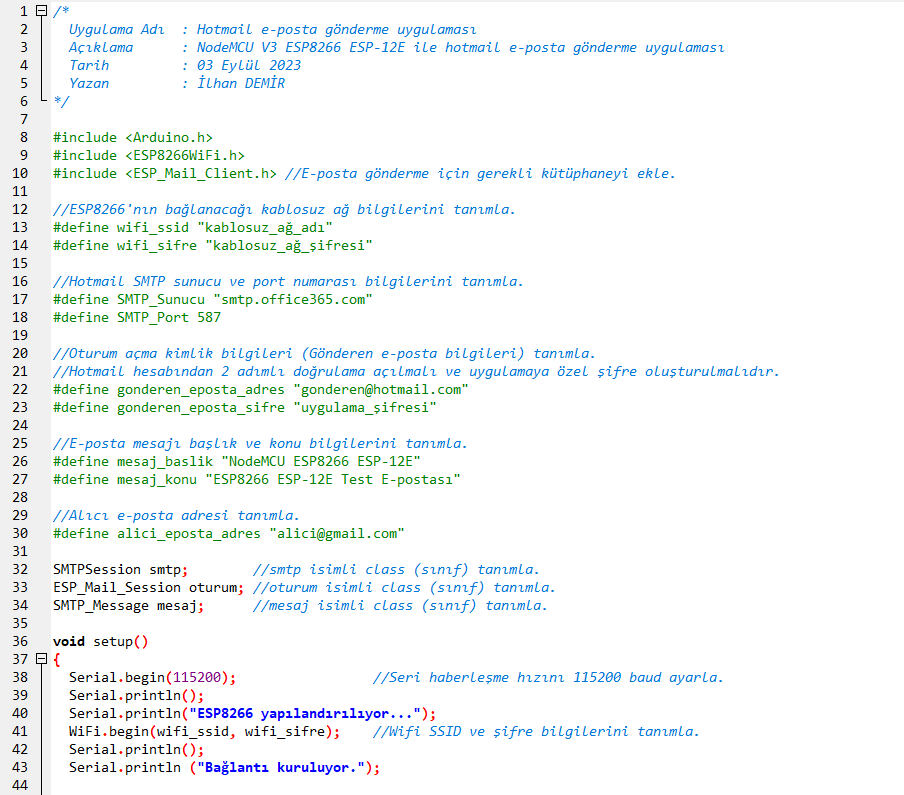
Task: Select line number 36 in the margin
Action: click(x=21, y=641)
